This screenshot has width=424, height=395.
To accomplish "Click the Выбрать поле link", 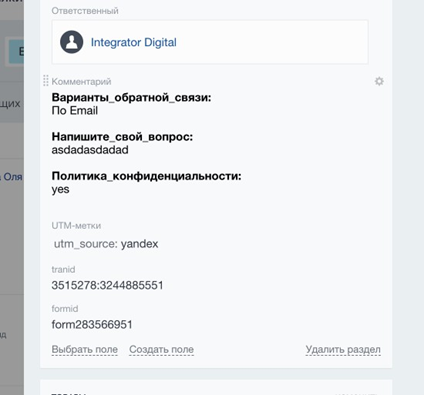I will click(85, 349).
